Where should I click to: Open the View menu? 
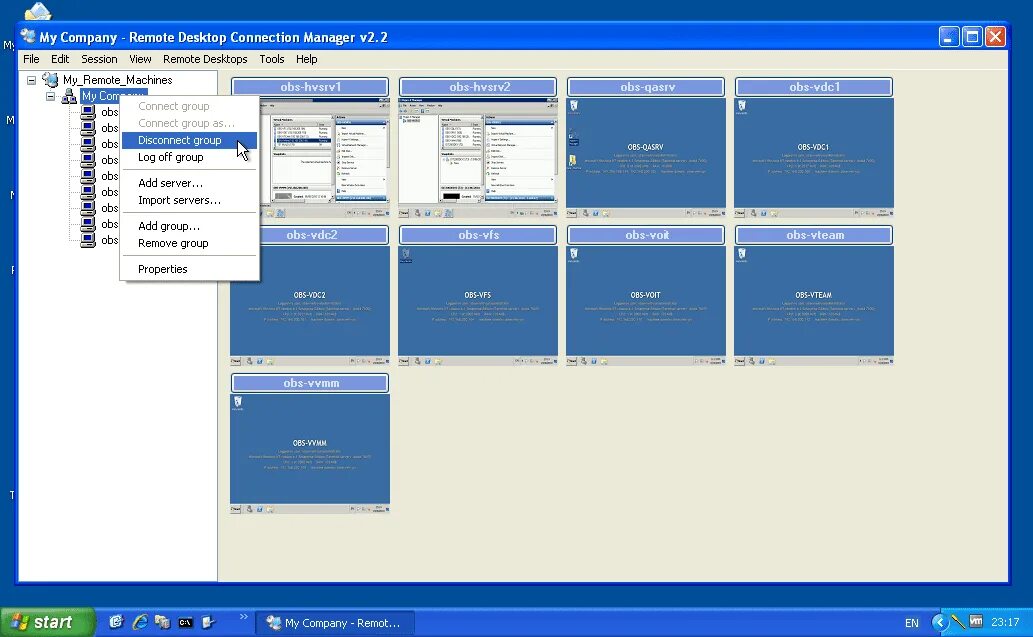140,59
